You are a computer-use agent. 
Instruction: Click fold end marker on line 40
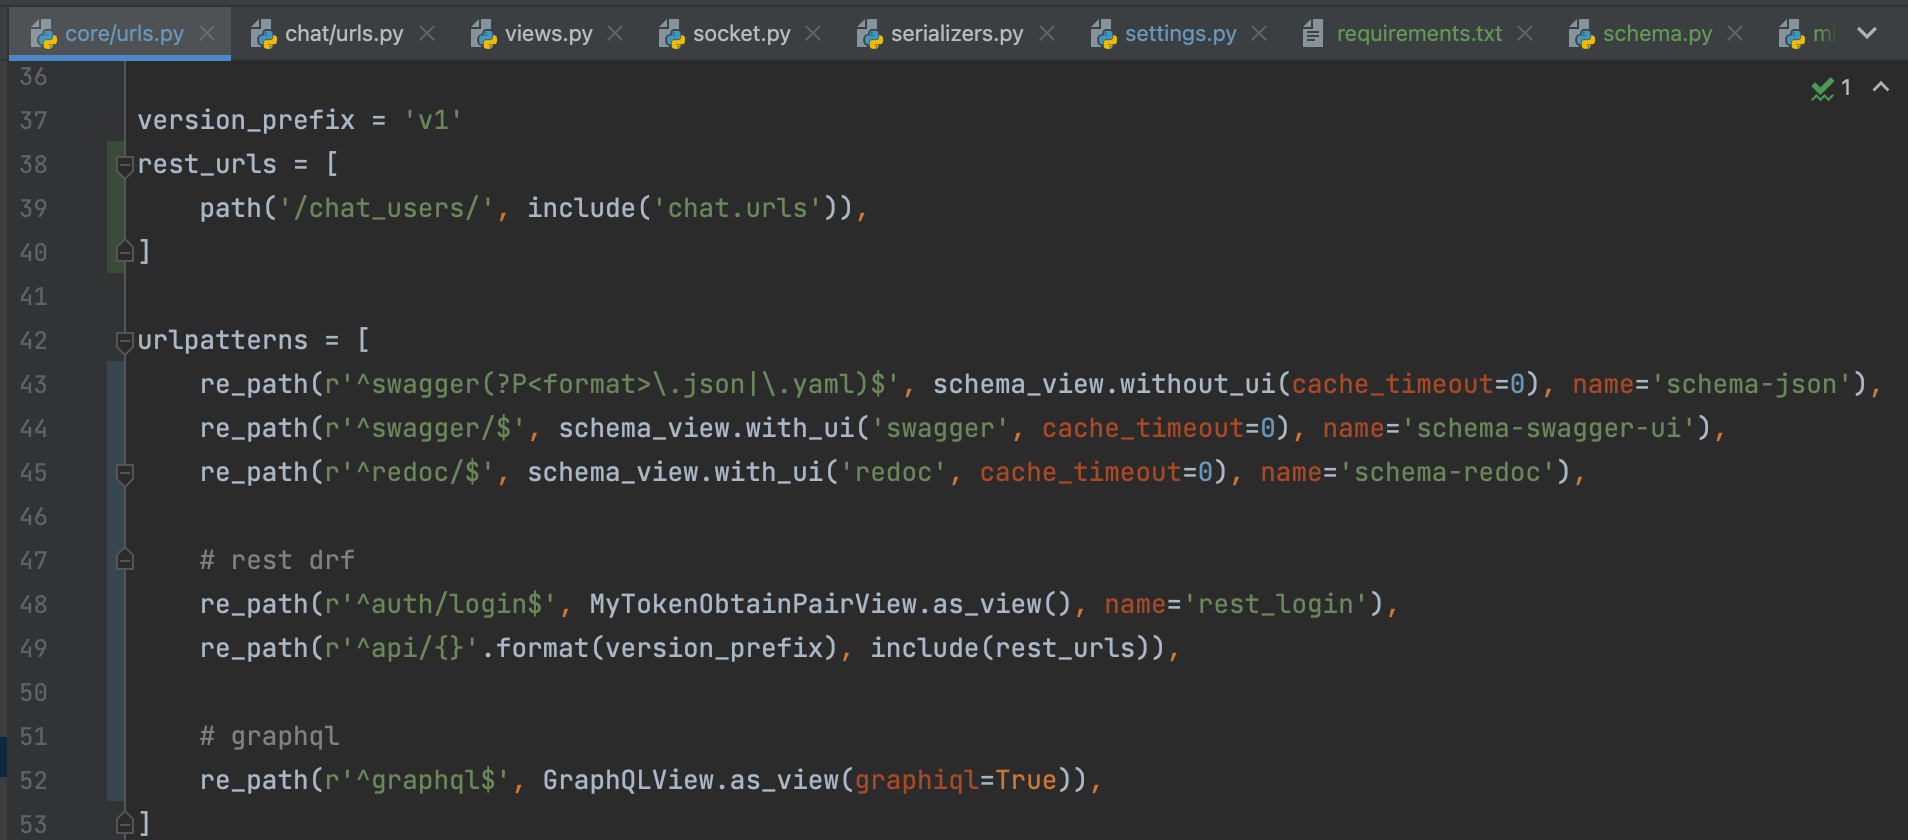pyautogui.click(x=125, y=251)
